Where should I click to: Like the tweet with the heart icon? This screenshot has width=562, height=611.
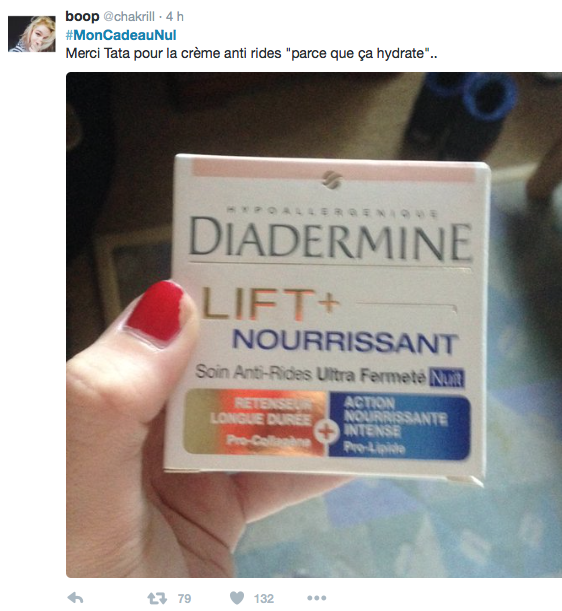237,598
